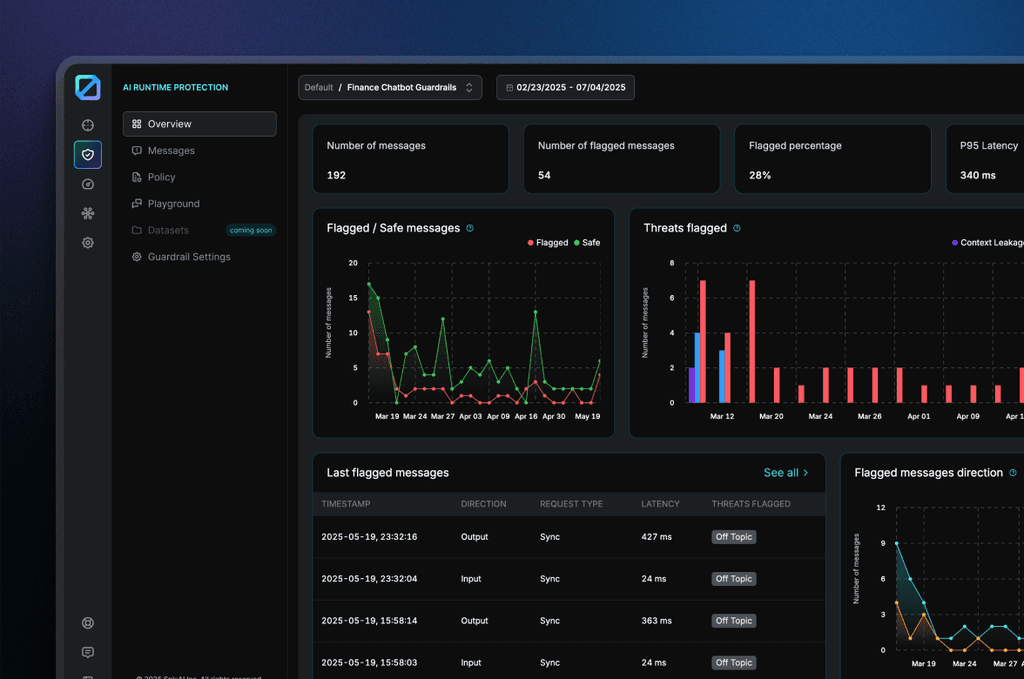Click the target icon at top of icon rail
The width and height of the screenshot is (1024, 679).
coord(87,125)
